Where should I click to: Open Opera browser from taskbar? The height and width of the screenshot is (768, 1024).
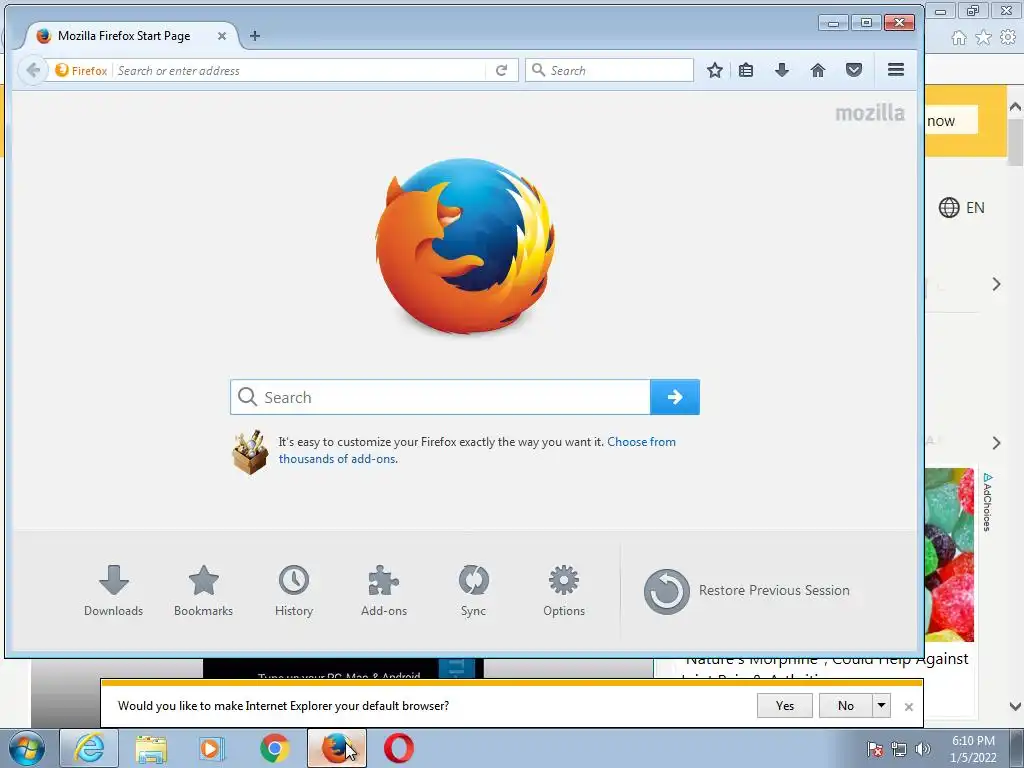[x=398, y=748]
